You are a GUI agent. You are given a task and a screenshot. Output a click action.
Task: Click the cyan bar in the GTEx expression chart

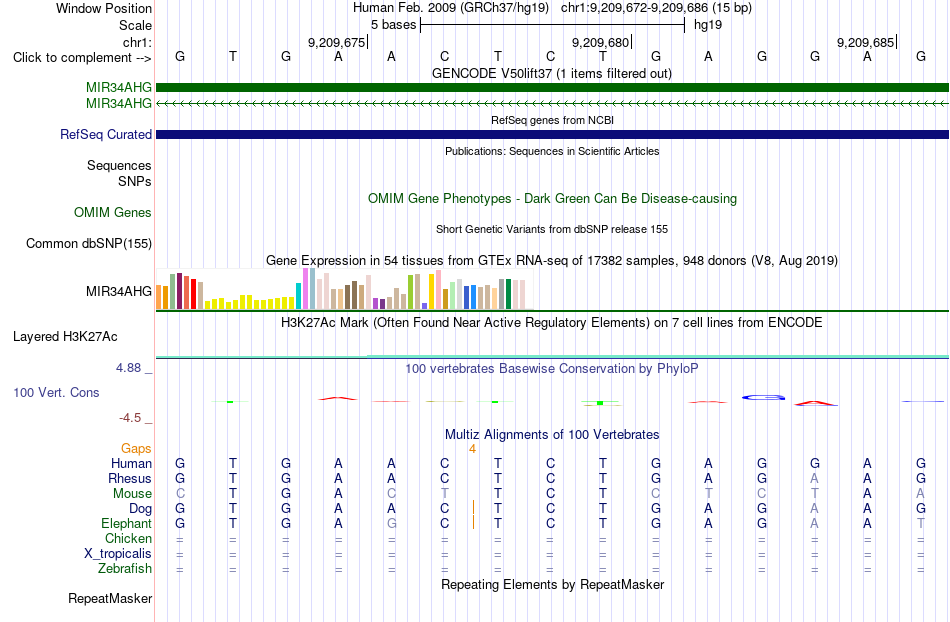pyautogui.click(x=298, y=296)
